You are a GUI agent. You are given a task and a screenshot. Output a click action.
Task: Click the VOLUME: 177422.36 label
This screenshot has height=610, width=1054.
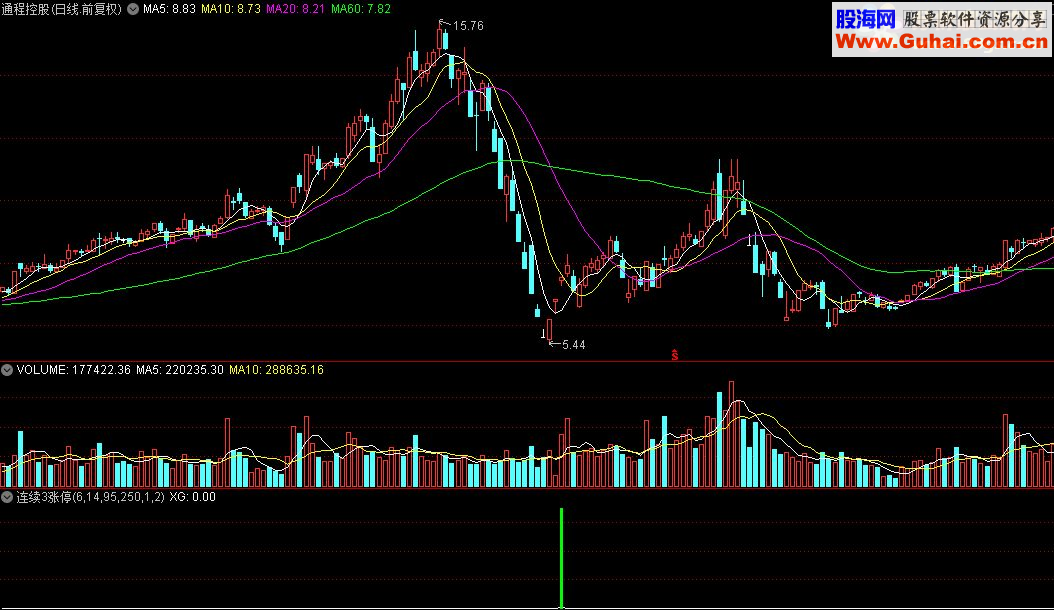[x=73, y=370]
